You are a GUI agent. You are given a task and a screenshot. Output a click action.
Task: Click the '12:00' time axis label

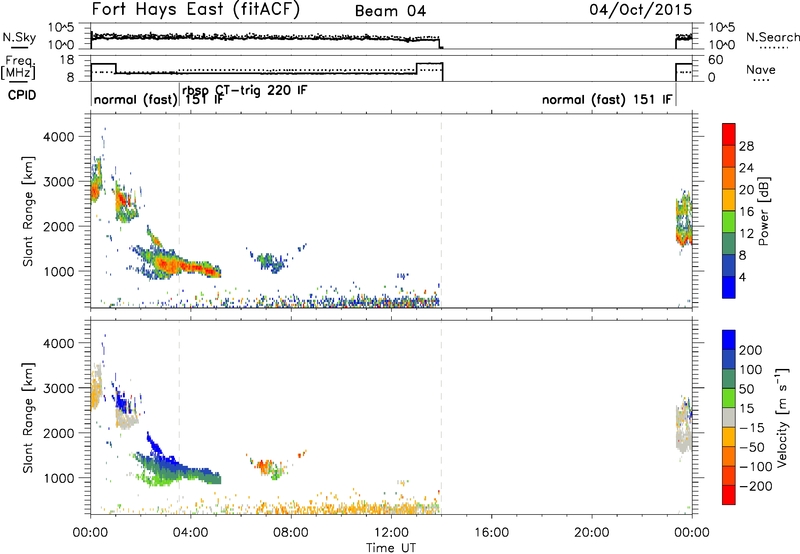[x=391, y=533]
